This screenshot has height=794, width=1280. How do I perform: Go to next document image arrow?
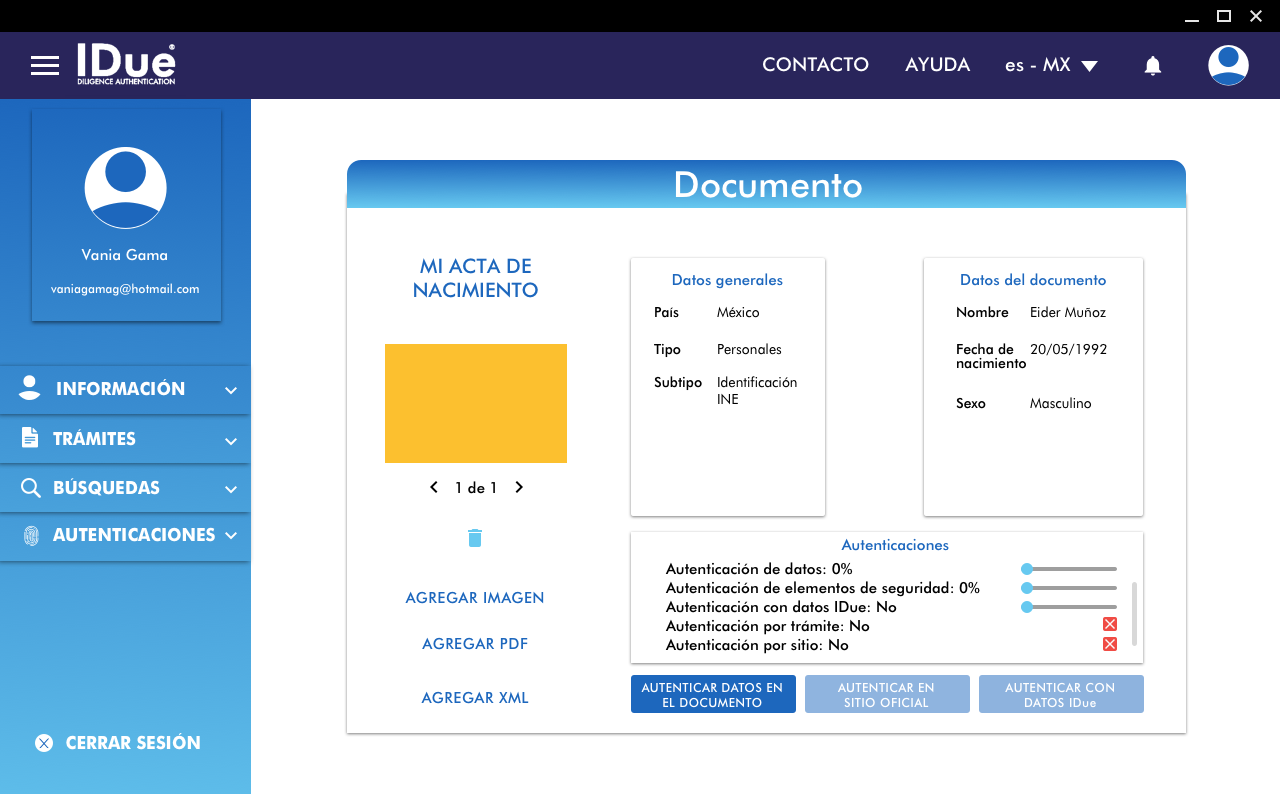(x=519, y=488)
